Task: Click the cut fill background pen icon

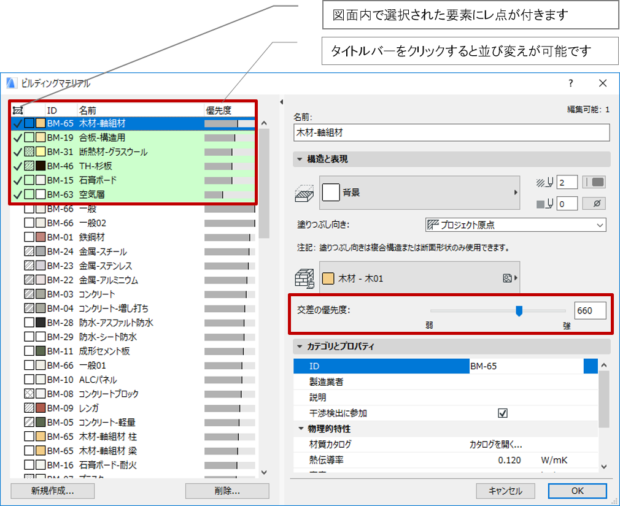Action: pos(544,204)
